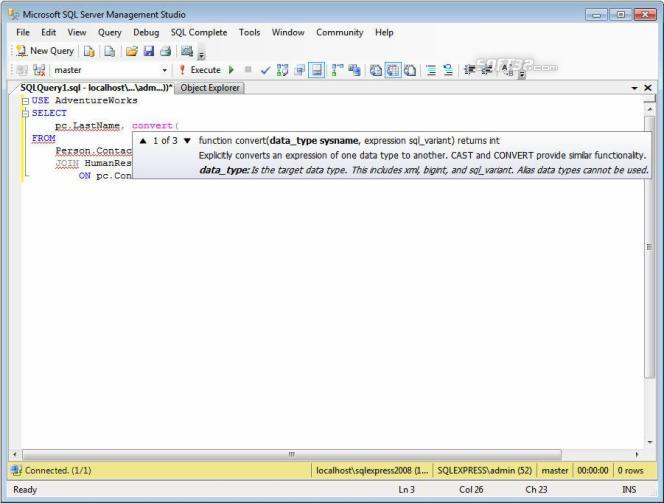Show previous function overload in tooltip
664x503 pixels.
(x=143, y=141)
